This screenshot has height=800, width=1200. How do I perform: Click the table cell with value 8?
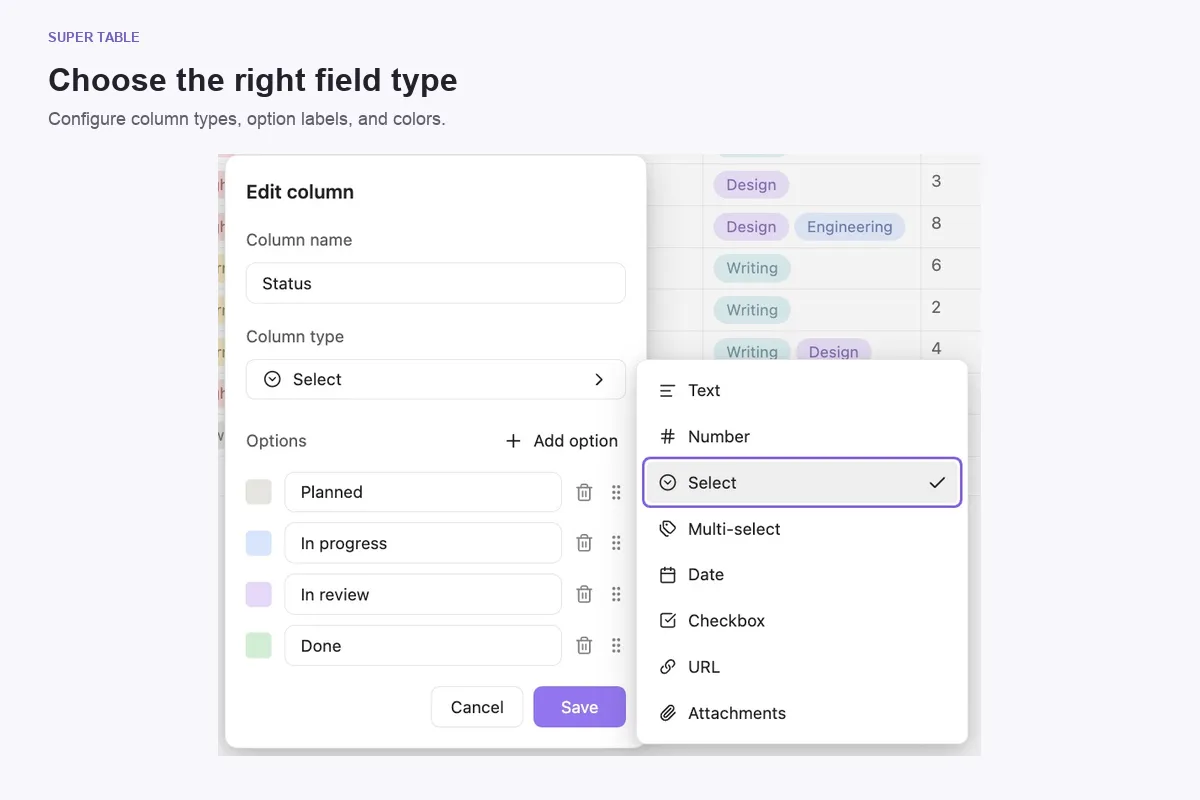click(x=951, y=227)
